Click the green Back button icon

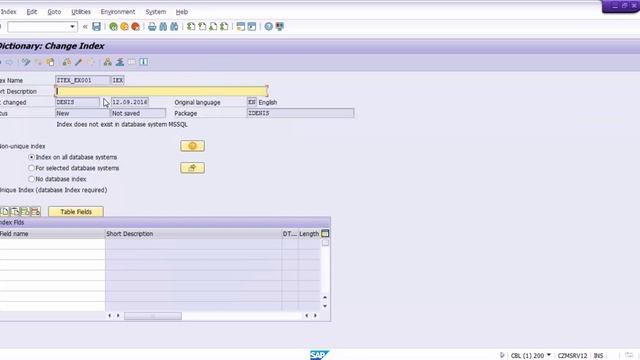pos(113,27)
